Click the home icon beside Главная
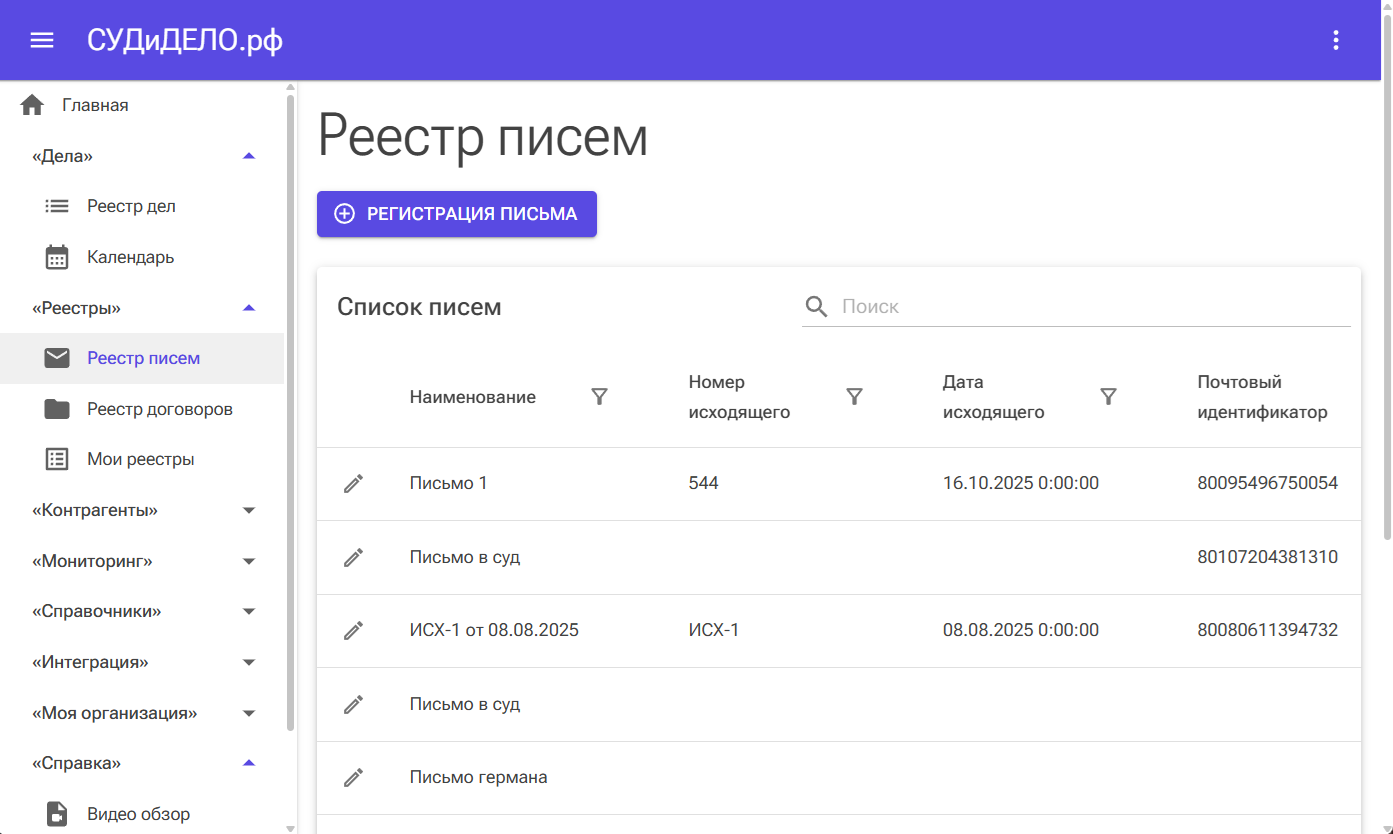 pos(31,104)
